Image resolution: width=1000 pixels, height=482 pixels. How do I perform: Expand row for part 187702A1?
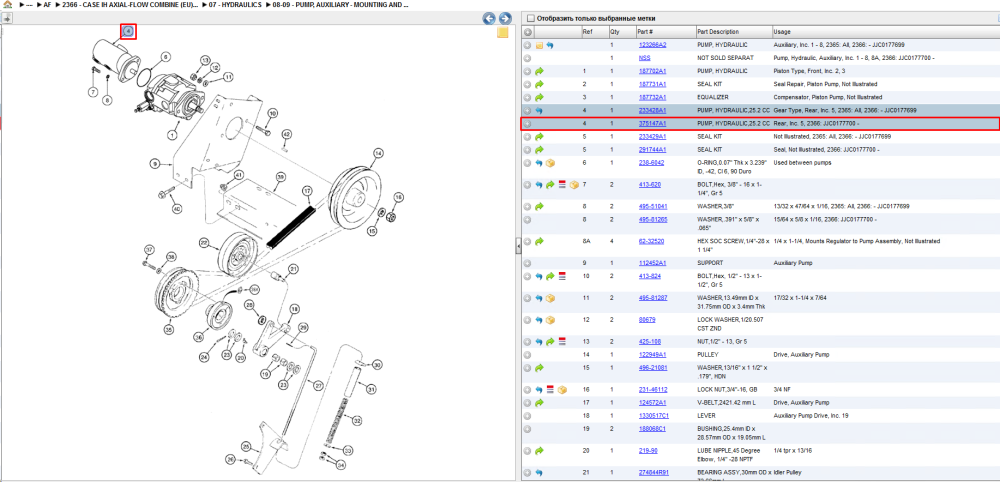click(527, 71)
